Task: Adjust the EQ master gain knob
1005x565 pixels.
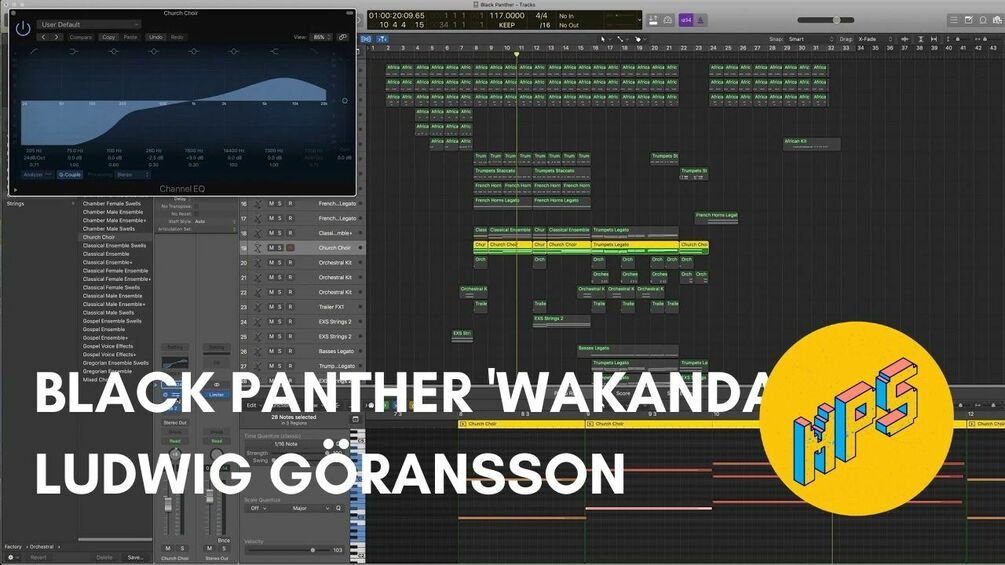Action: (x=345, y=101)
